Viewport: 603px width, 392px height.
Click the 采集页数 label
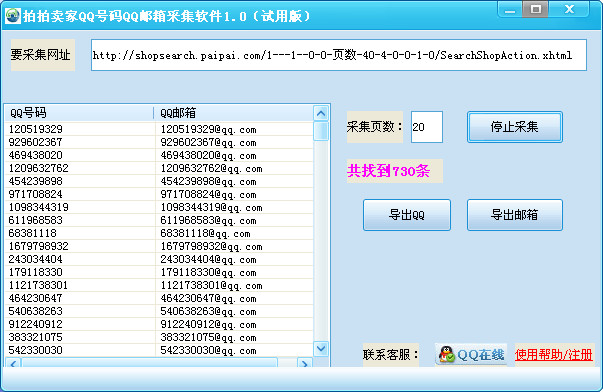coord(374,127)
